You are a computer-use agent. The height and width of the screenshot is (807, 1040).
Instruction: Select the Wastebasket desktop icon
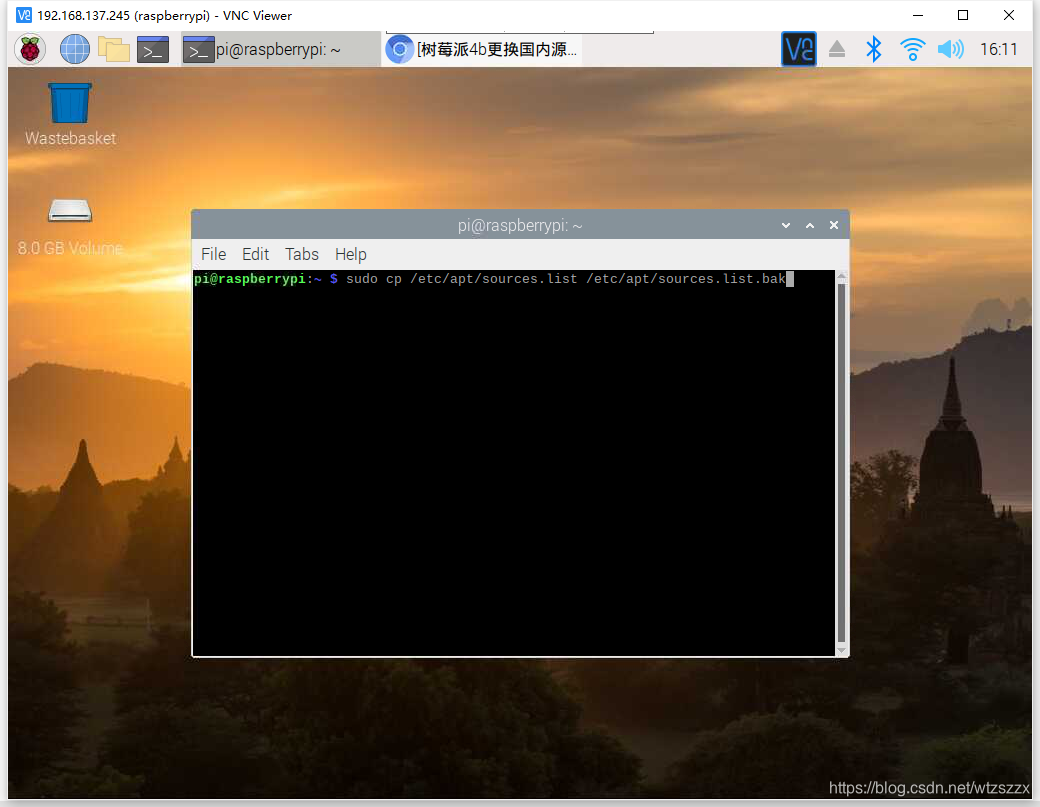[70, 114]
